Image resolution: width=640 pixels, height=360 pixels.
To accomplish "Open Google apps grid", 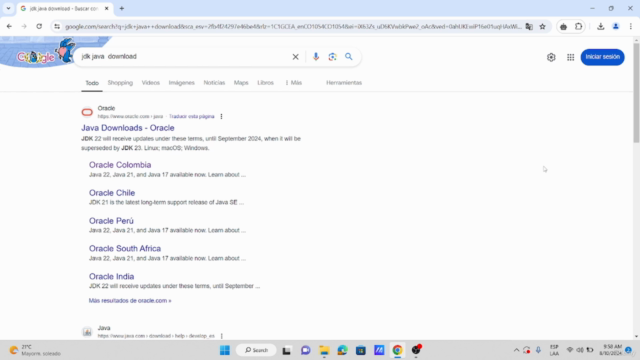I will (x=571, y=57).
